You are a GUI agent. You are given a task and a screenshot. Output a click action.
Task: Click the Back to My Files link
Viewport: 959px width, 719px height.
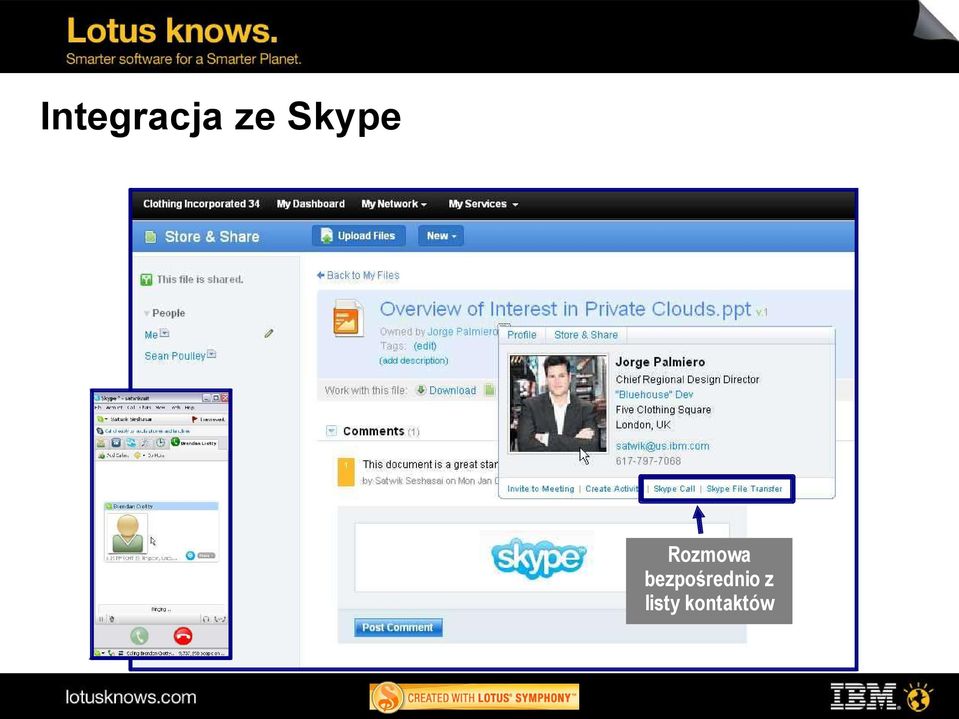(358, 275)
